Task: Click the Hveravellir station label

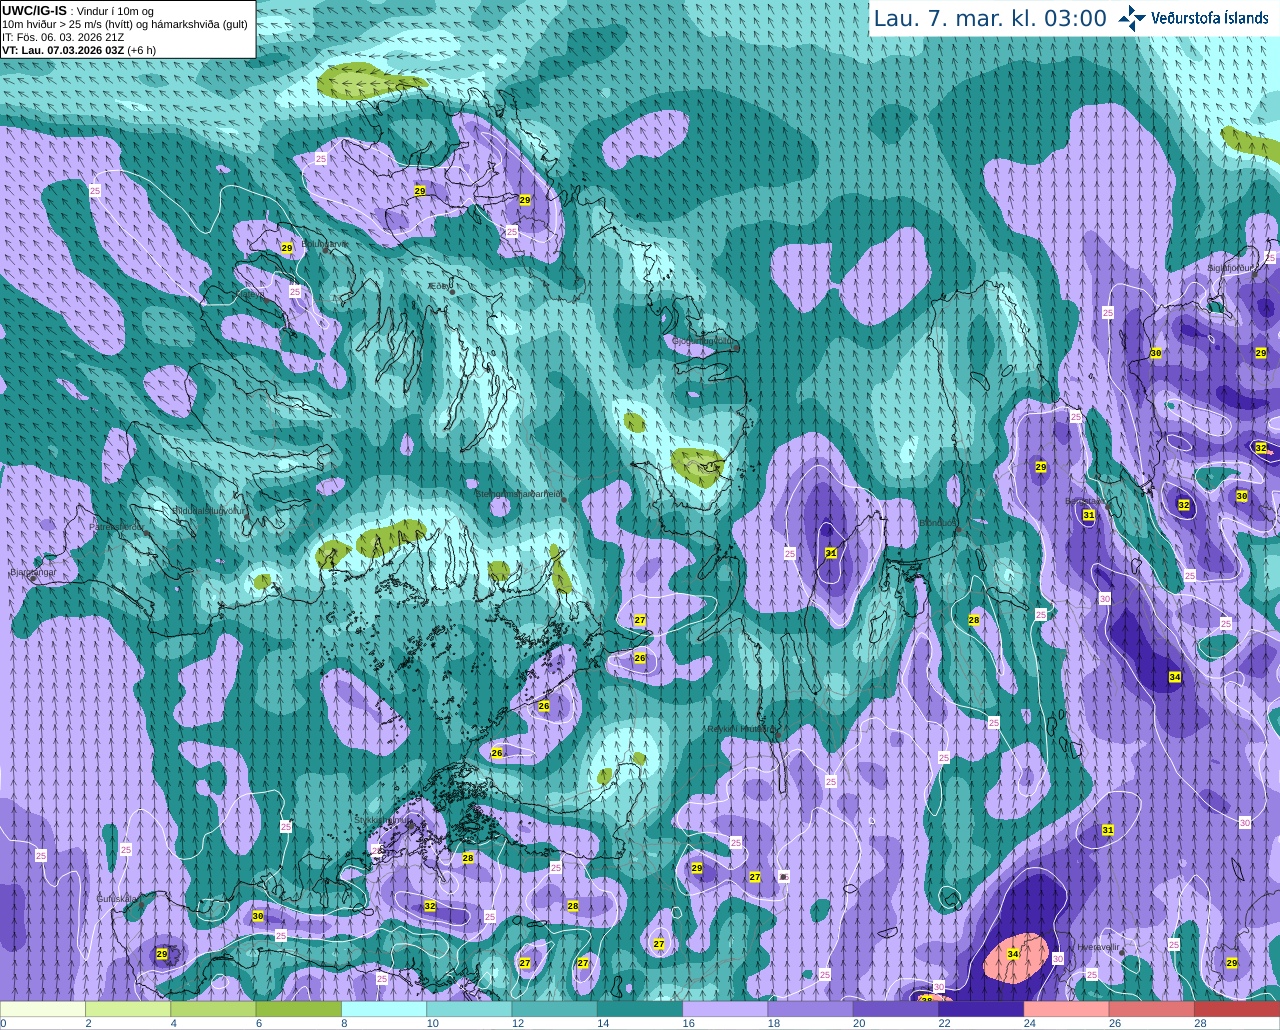Action: pyautogui.click(x=1099, y=947)
